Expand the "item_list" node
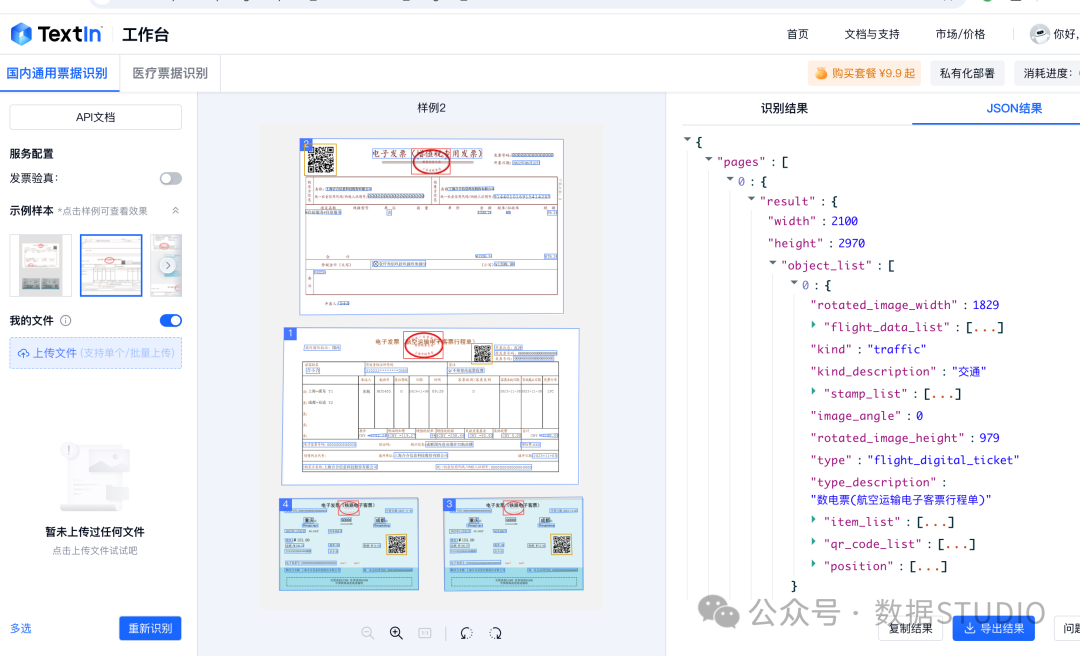 (813, 519)
